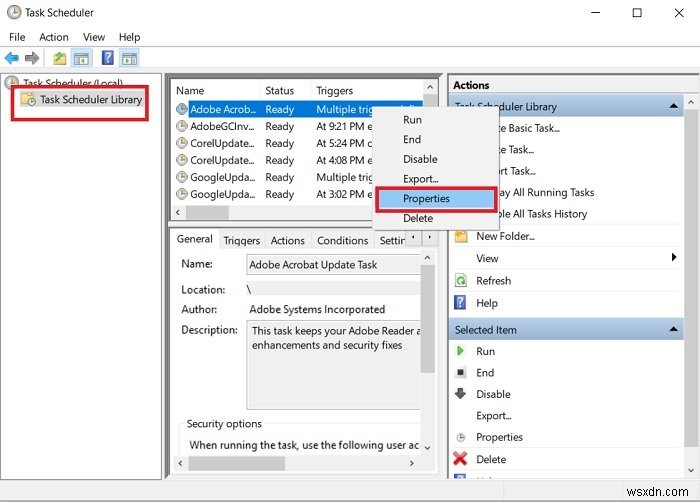This screenshot has height=502, width=700.
Task: Click the Refresh icon in Actions pane
Action: (x=460, y=280)
